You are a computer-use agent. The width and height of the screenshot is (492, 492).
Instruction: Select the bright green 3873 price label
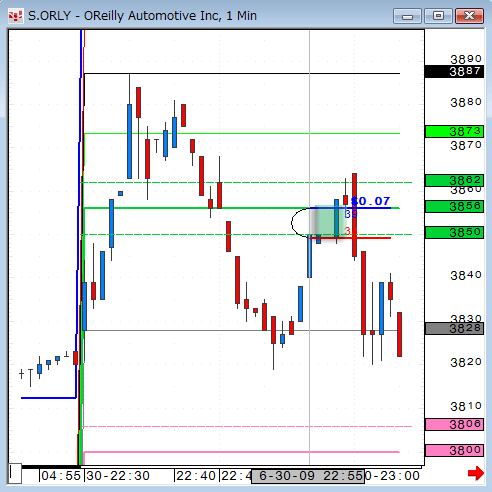(454, 131)
